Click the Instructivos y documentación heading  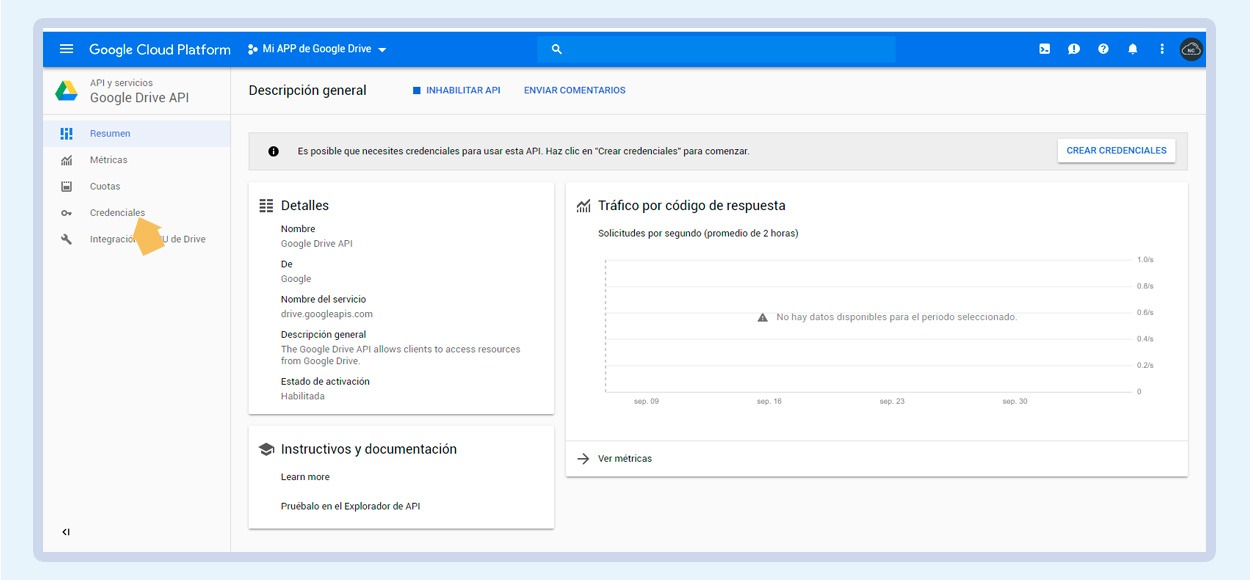369,450
